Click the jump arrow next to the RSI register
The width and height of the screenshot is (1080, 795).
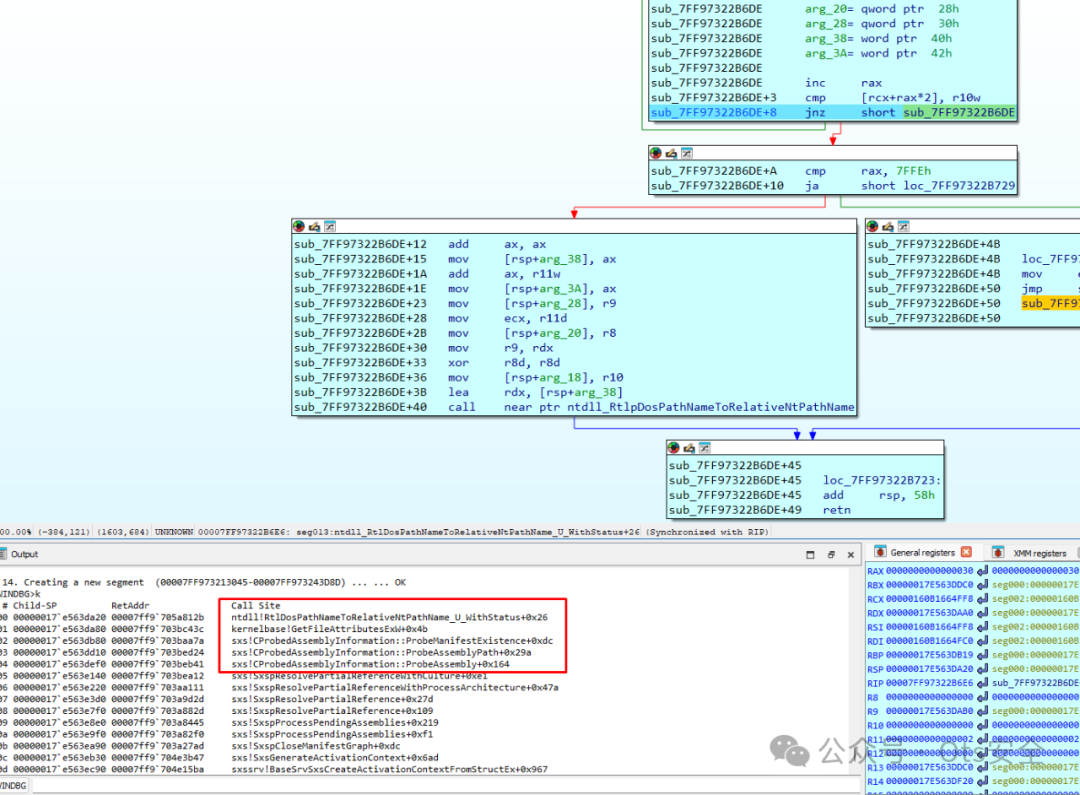point(983,627)
